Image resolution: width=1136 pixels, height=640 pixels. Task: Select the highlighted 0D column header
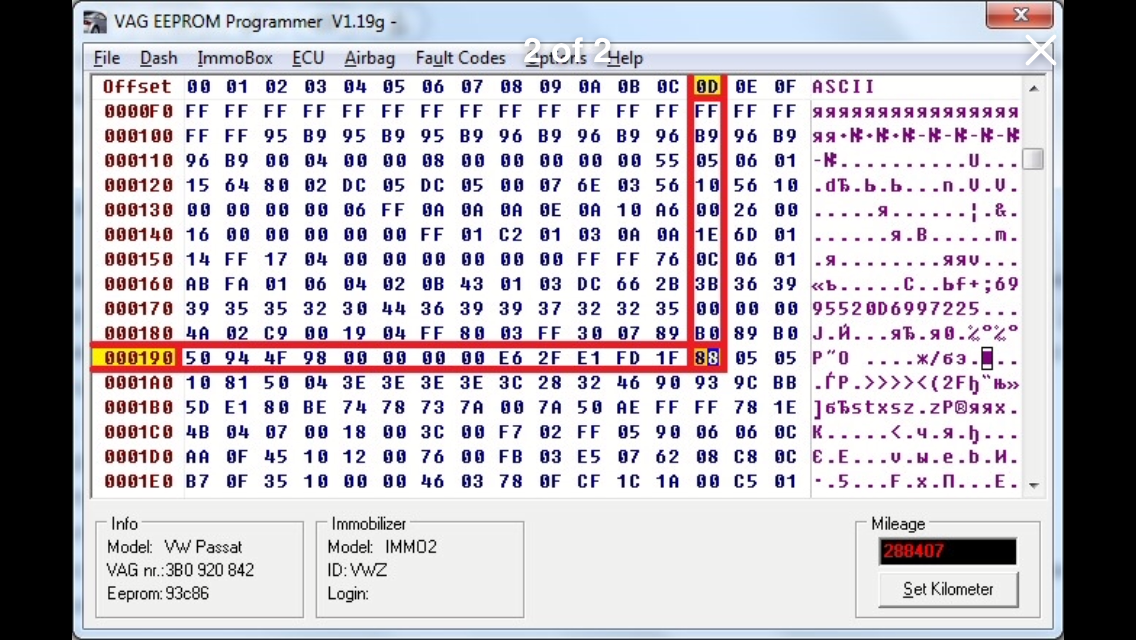pos(707,87)
